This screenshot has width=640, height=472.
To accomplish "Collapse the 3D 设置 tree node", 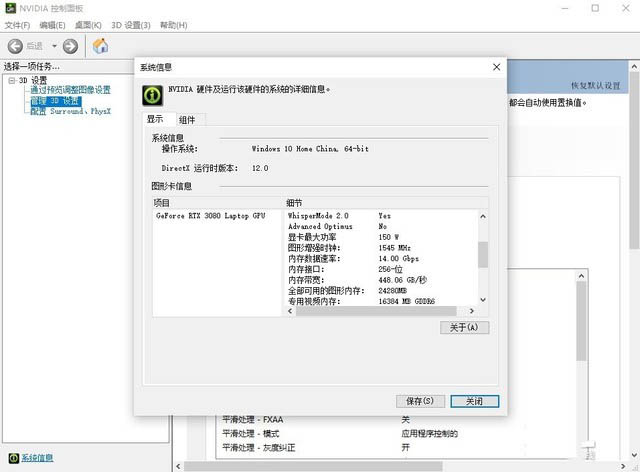I will click(11, 80).
